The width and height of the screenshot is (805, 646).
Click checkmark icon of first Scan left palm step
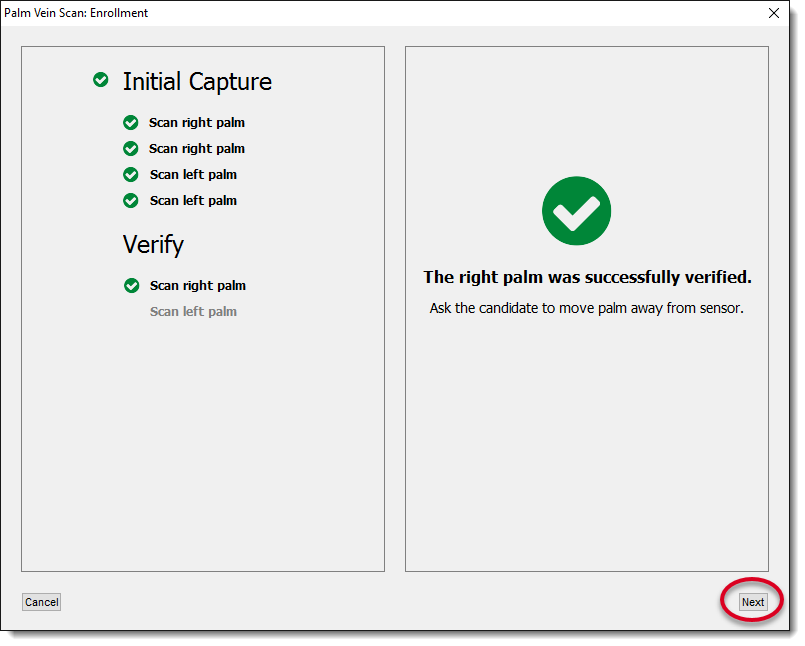click(x=130, y=175)
